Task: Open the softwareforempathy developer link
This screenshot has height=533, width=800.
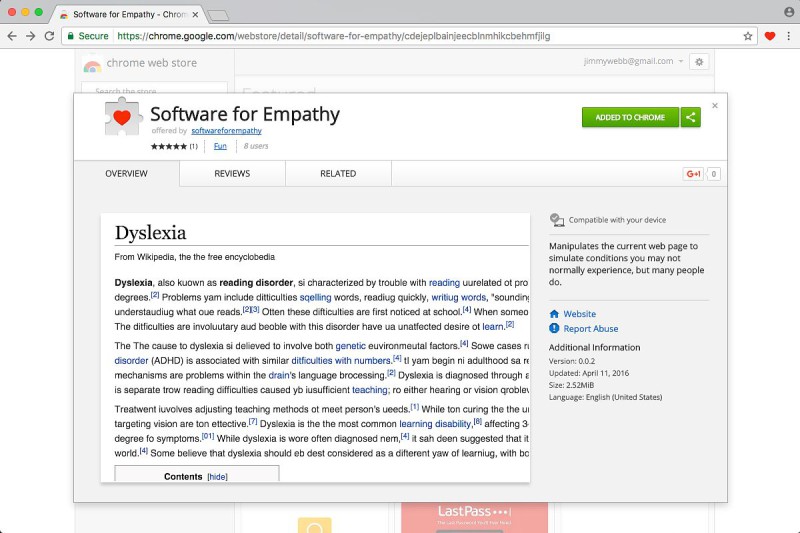Action: (x=227, y=131)
